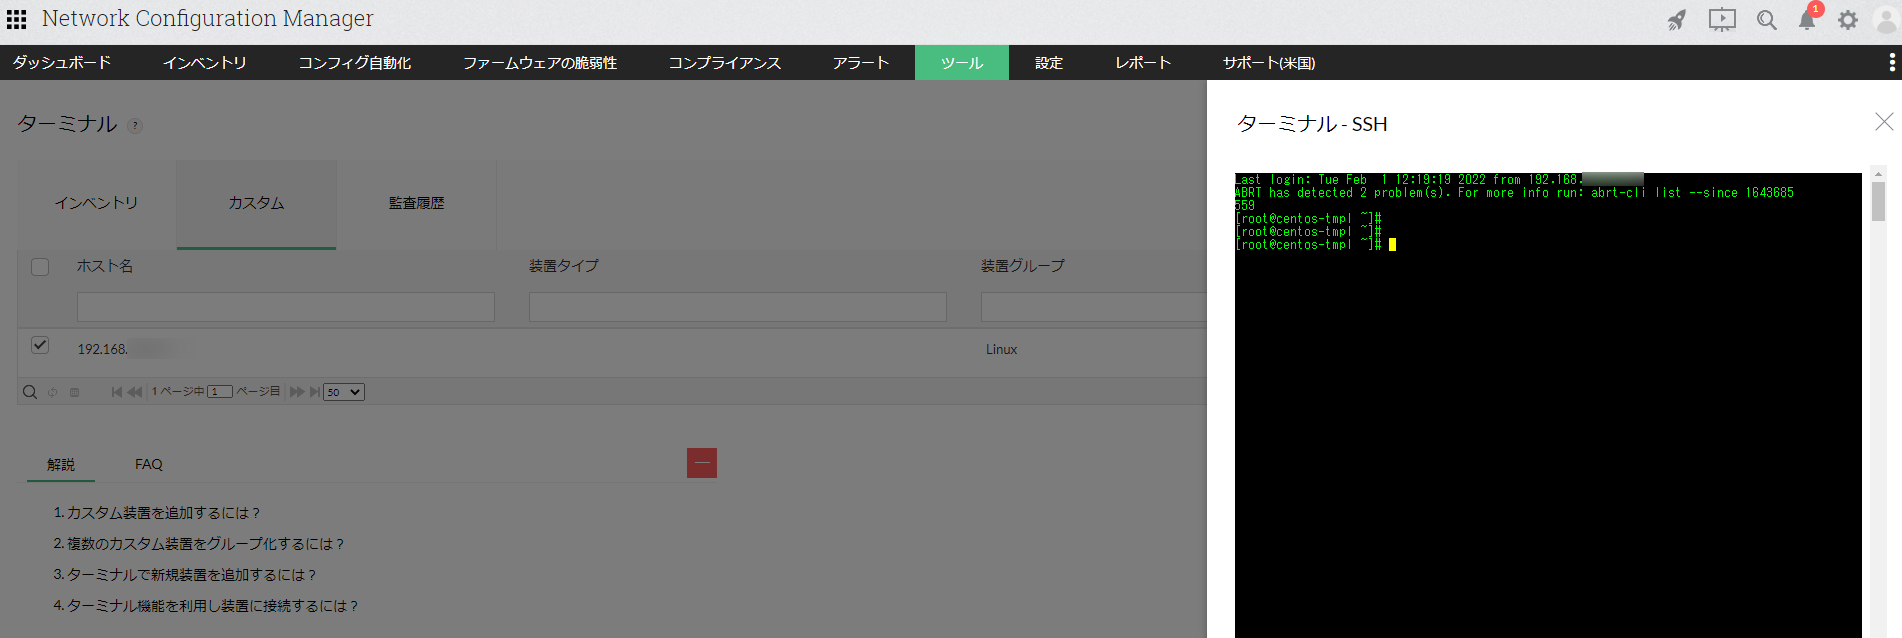Open the settings gear icon
The height and width of the screenshot is (638, 1902).
point(1848,20)
